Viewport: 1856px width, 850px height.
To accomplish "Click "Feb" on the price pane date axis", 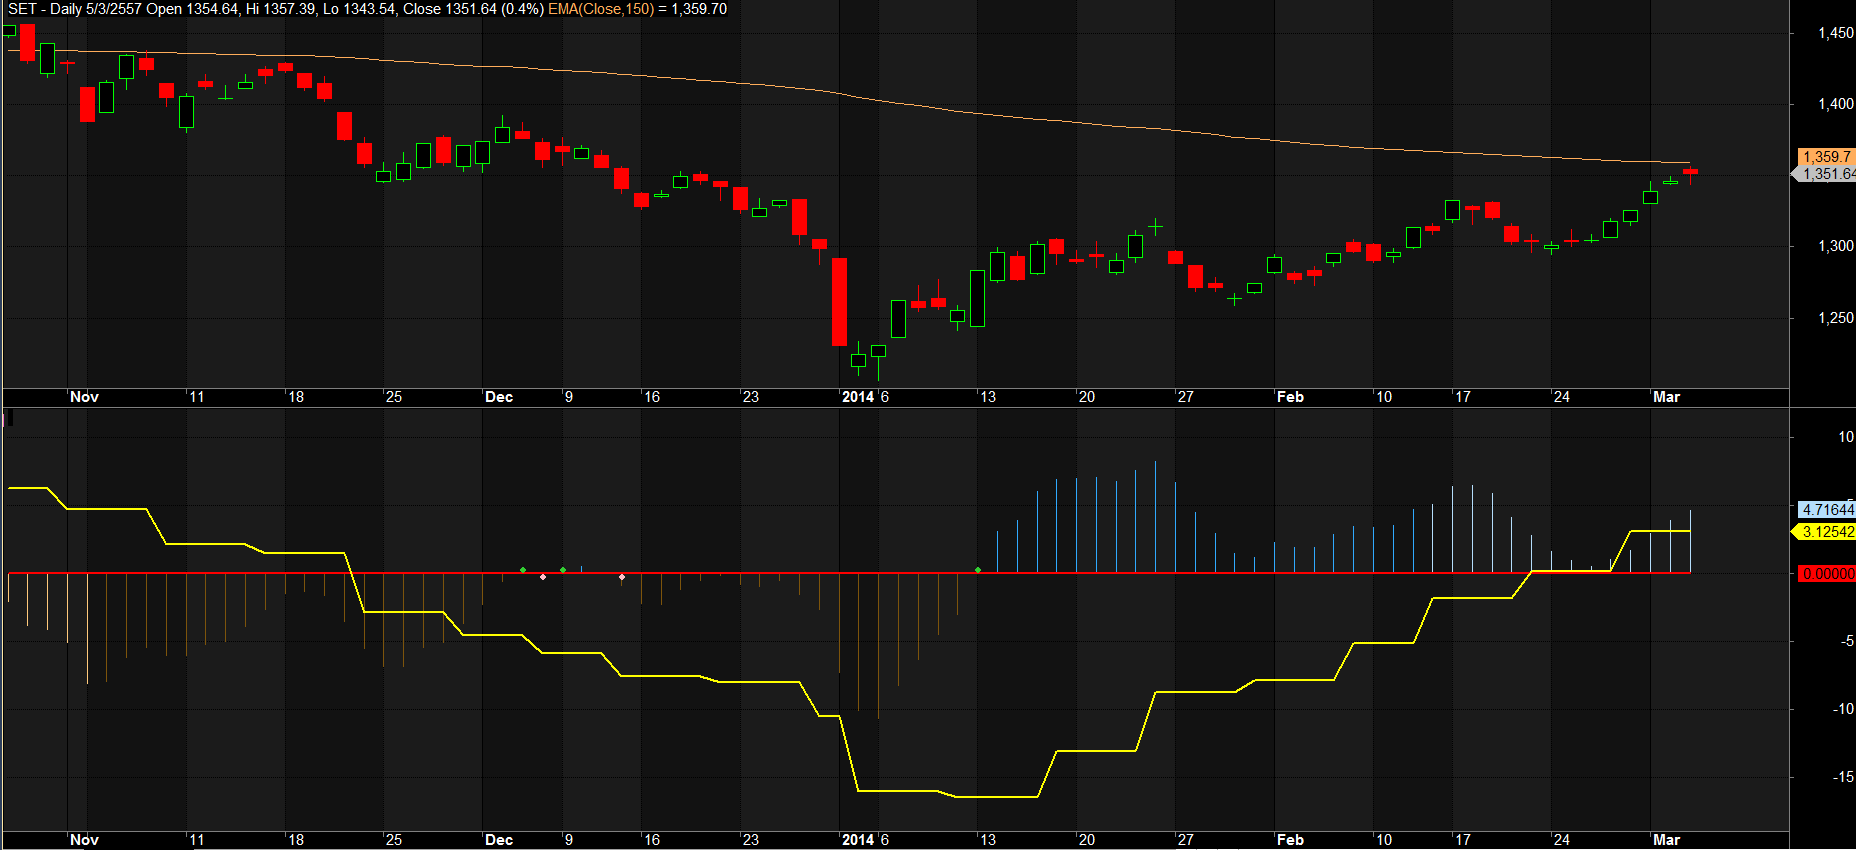I will [x=1290, y=397].
